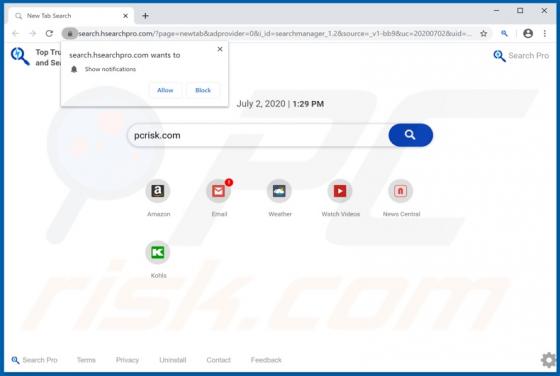Click the Search Pro footer link

(34, 360)
